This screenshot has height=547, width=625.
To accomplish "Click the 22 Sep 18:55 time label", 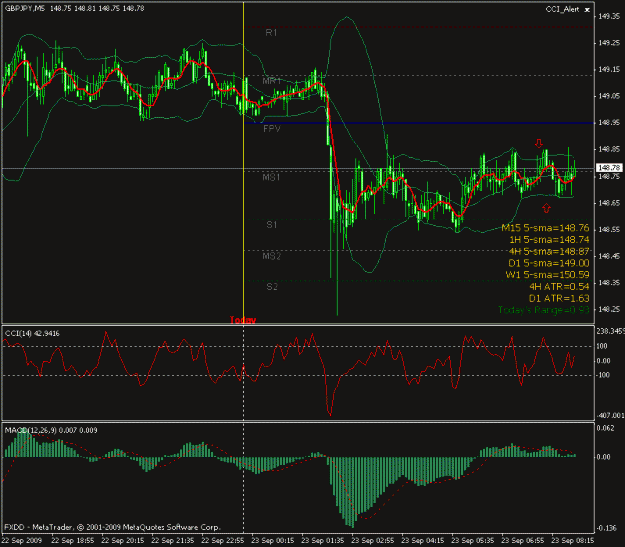I will click(73, 541).
